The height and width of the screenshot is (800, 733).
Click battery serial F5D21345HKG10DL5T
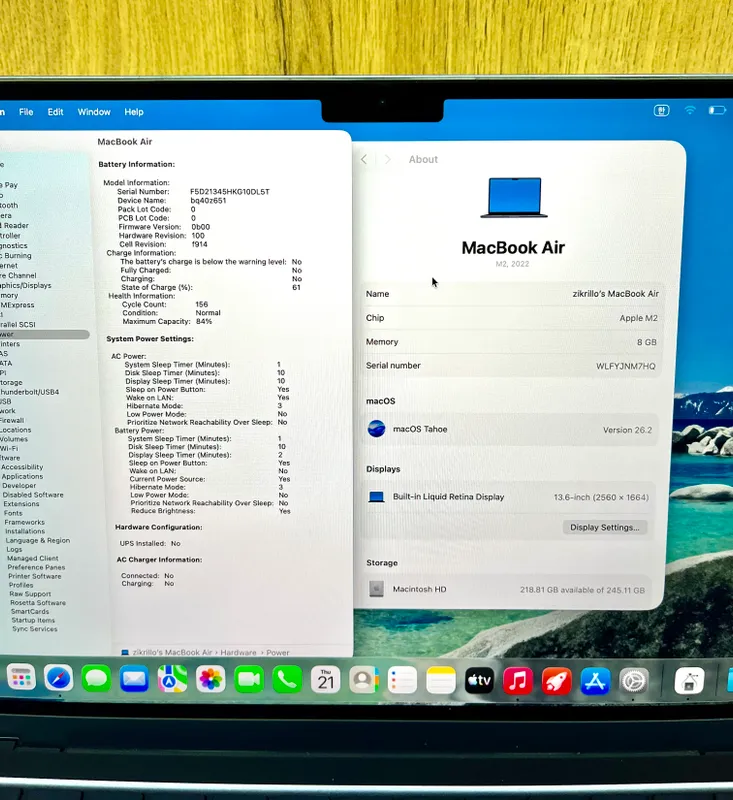coord(230,191)
